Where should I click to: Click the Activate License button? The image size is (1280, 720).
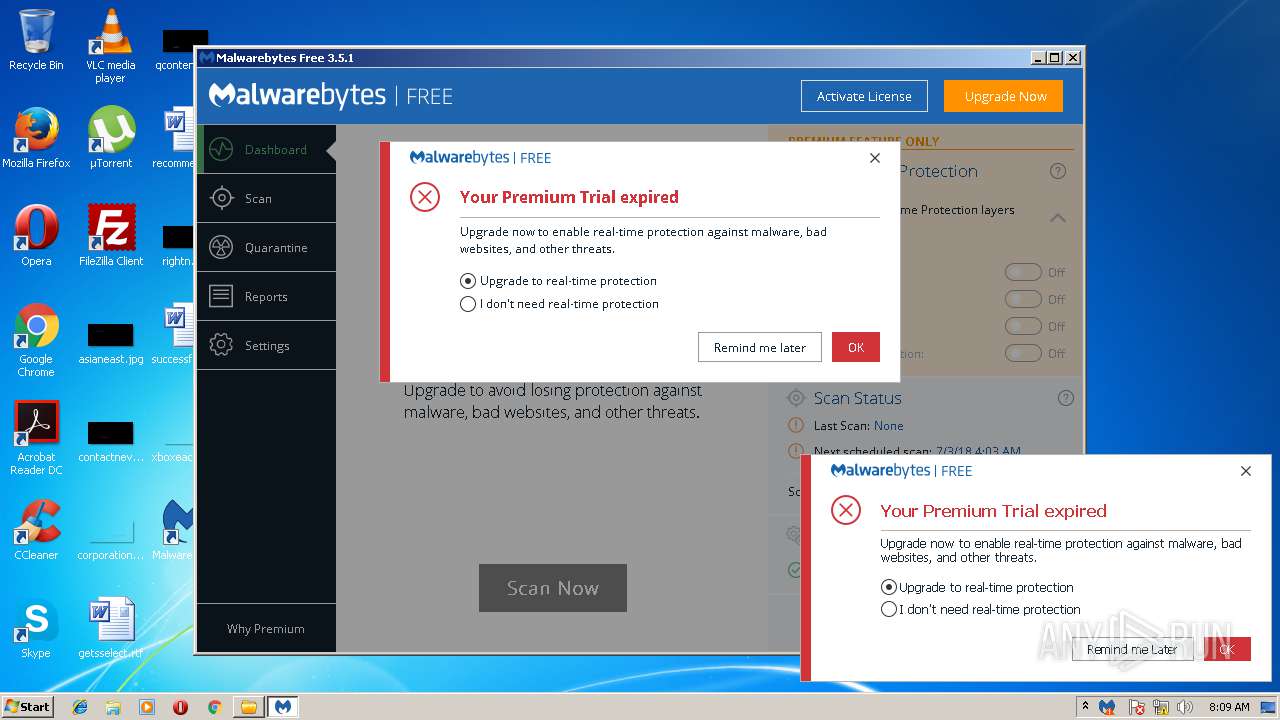click(864, 96)
